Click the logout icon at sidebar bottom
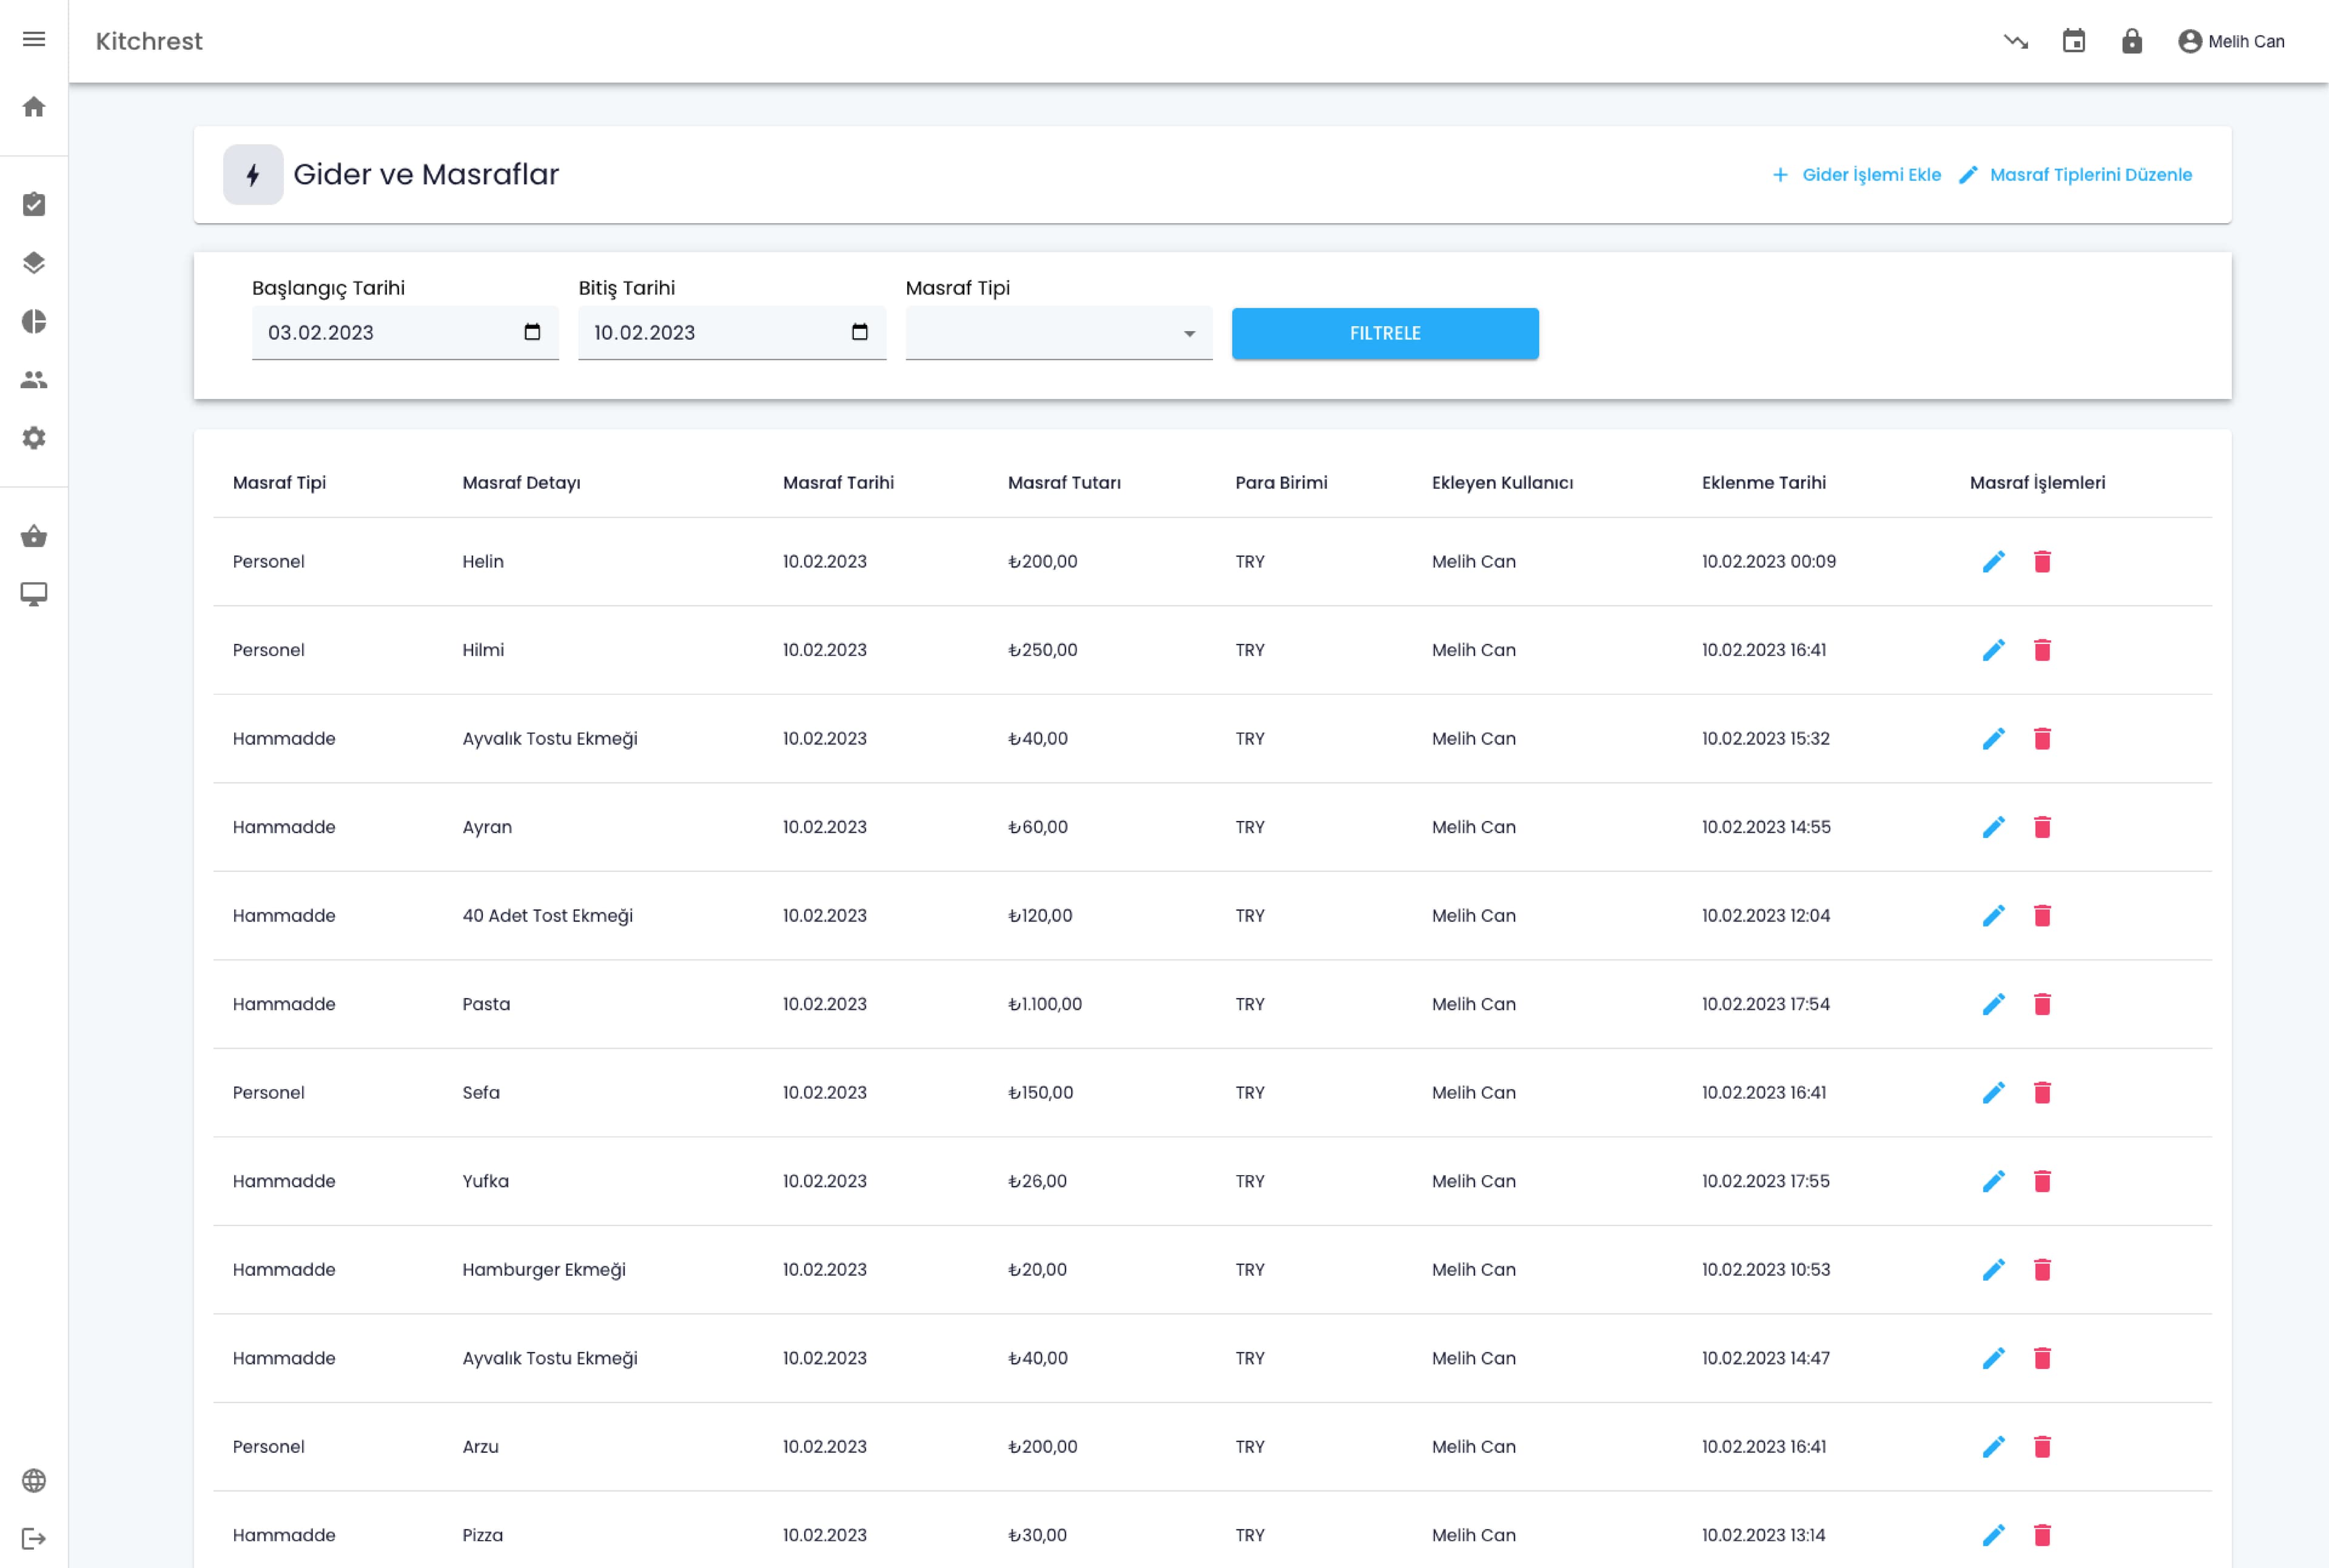Viewport: 2329px width, 1568px height. pyautogui.click(x=34, y=1538)
